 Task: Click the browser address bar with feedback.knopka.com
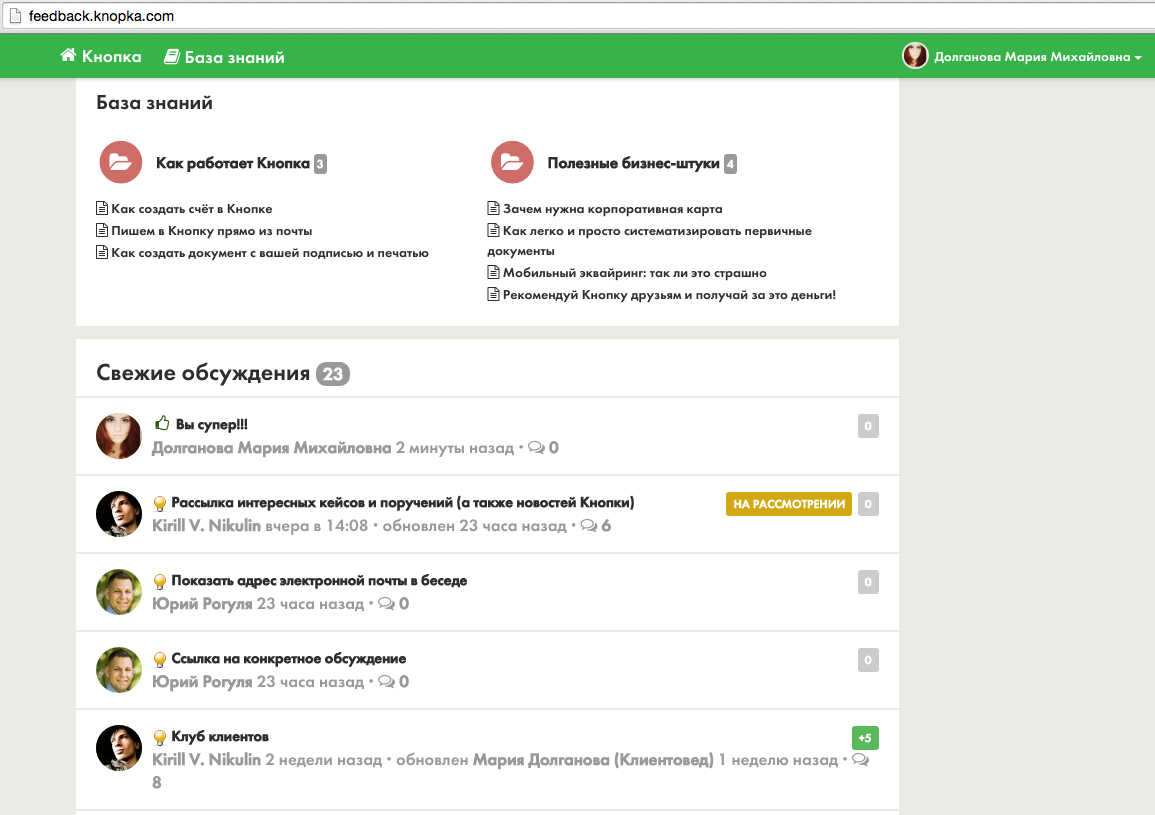tap(500, 17)
